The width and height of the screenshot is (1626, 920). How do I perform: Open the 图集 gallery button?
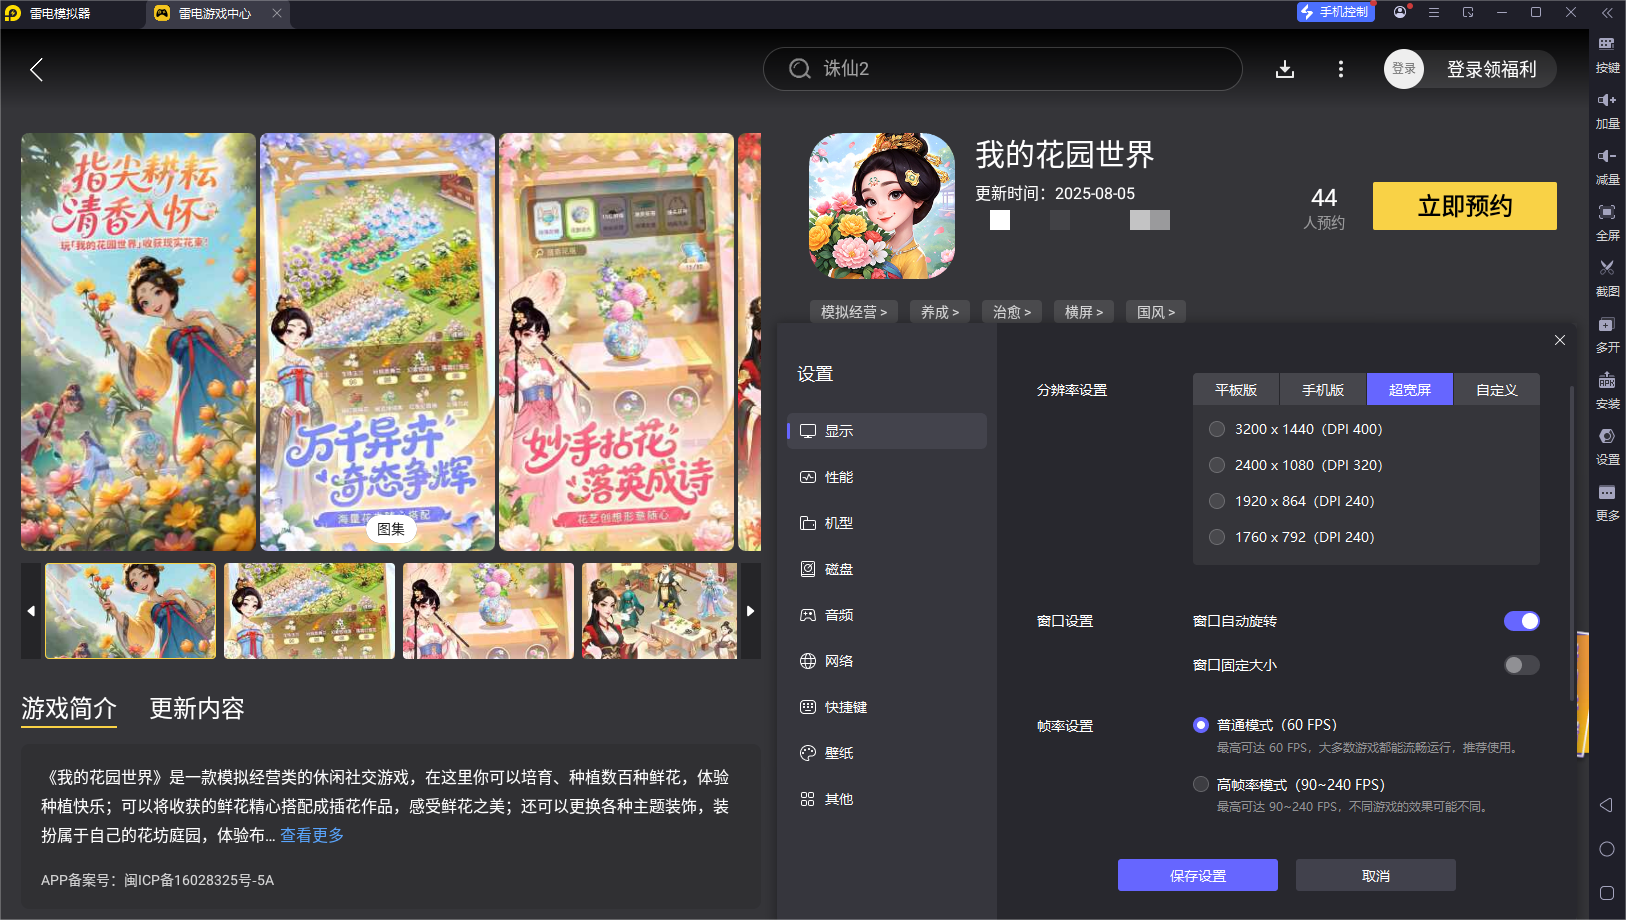pyautogui.click(x=391, y=529)
